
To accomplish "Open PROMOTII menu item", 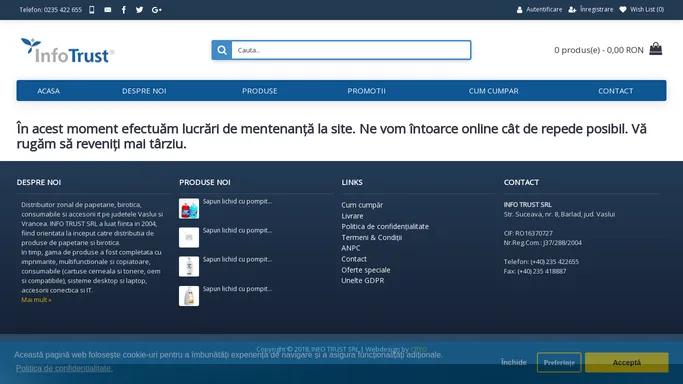I will coord(366,91).
